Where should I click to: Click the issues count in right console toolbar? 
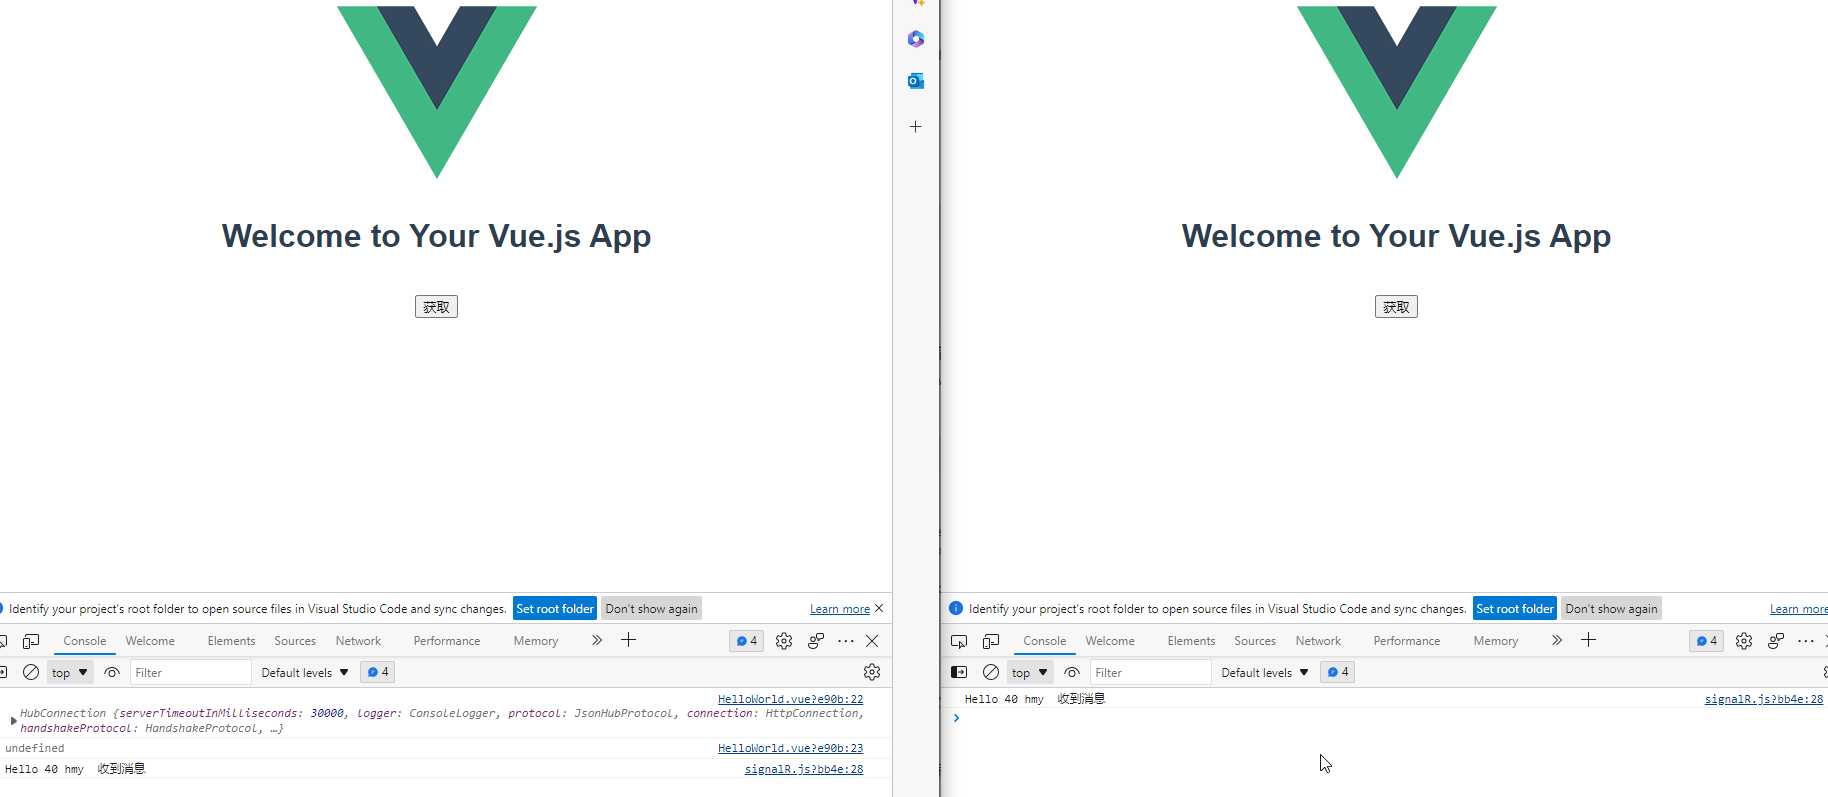tap(1338, 672)
